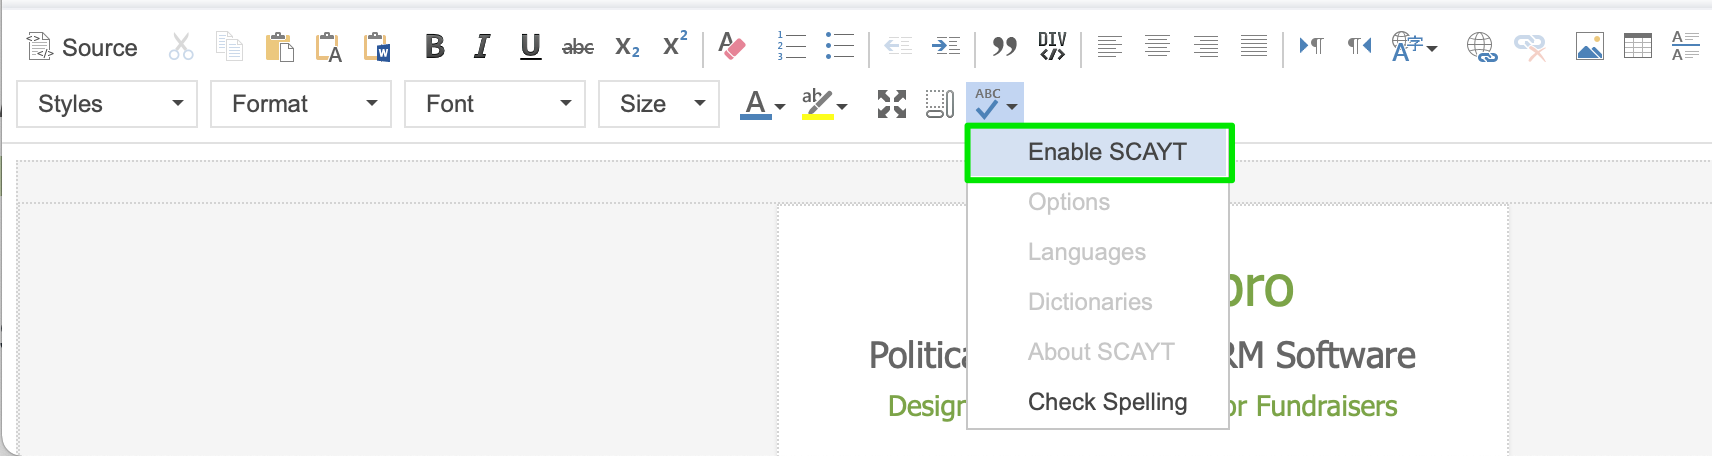Click the Decrease Indent icon
This screenshot has height=456, width=1712.
pyautogui.click(x=897, y=47)
